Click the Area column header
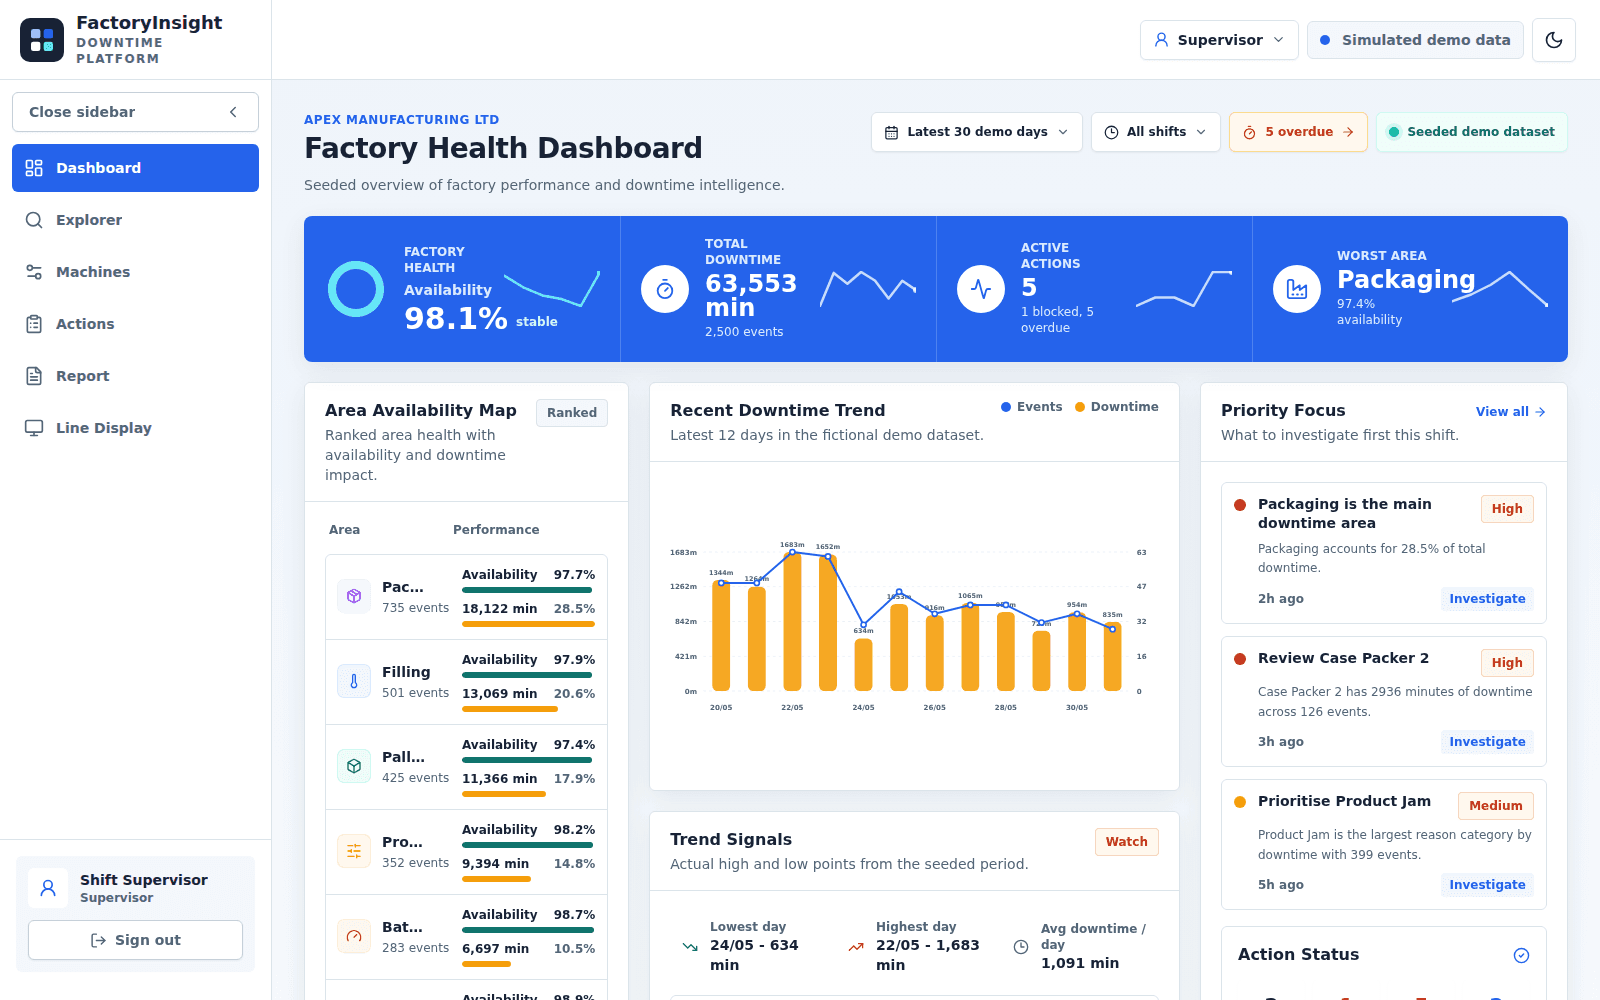 (344, 530)
